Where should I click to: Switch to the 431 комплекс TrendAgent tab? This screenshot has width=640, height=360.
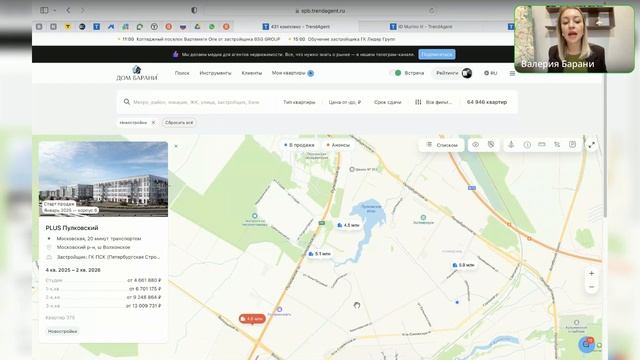pos(296,27)
